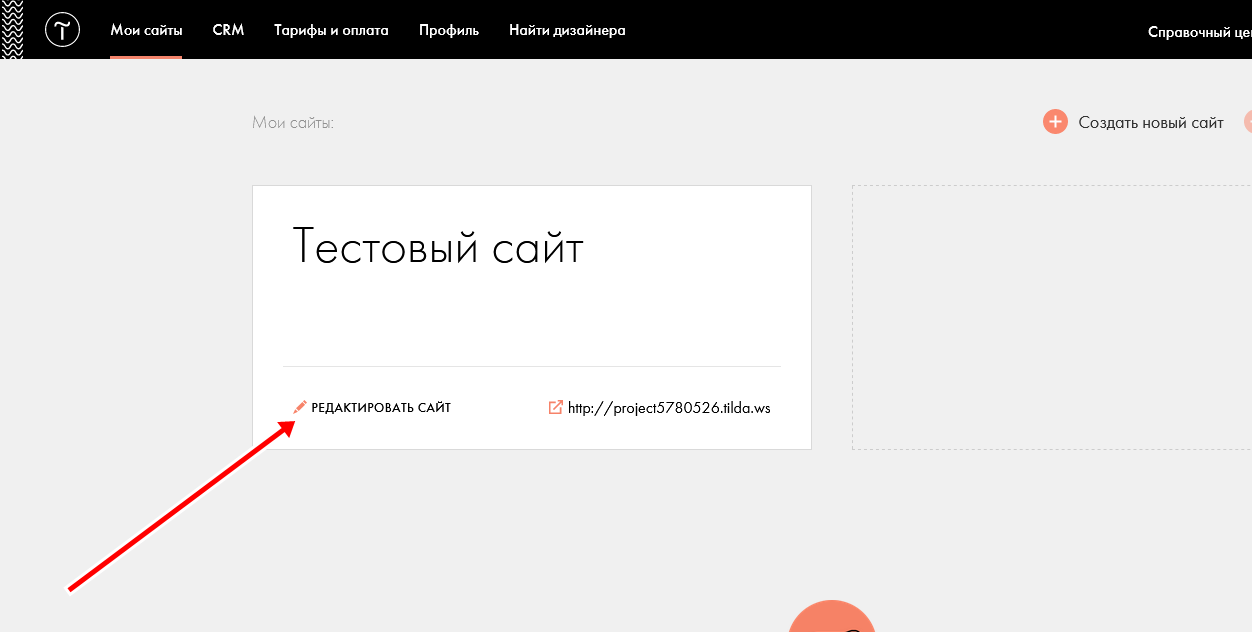
Task: Click the external link icon beside the project URL
Action: click(556, 407)
